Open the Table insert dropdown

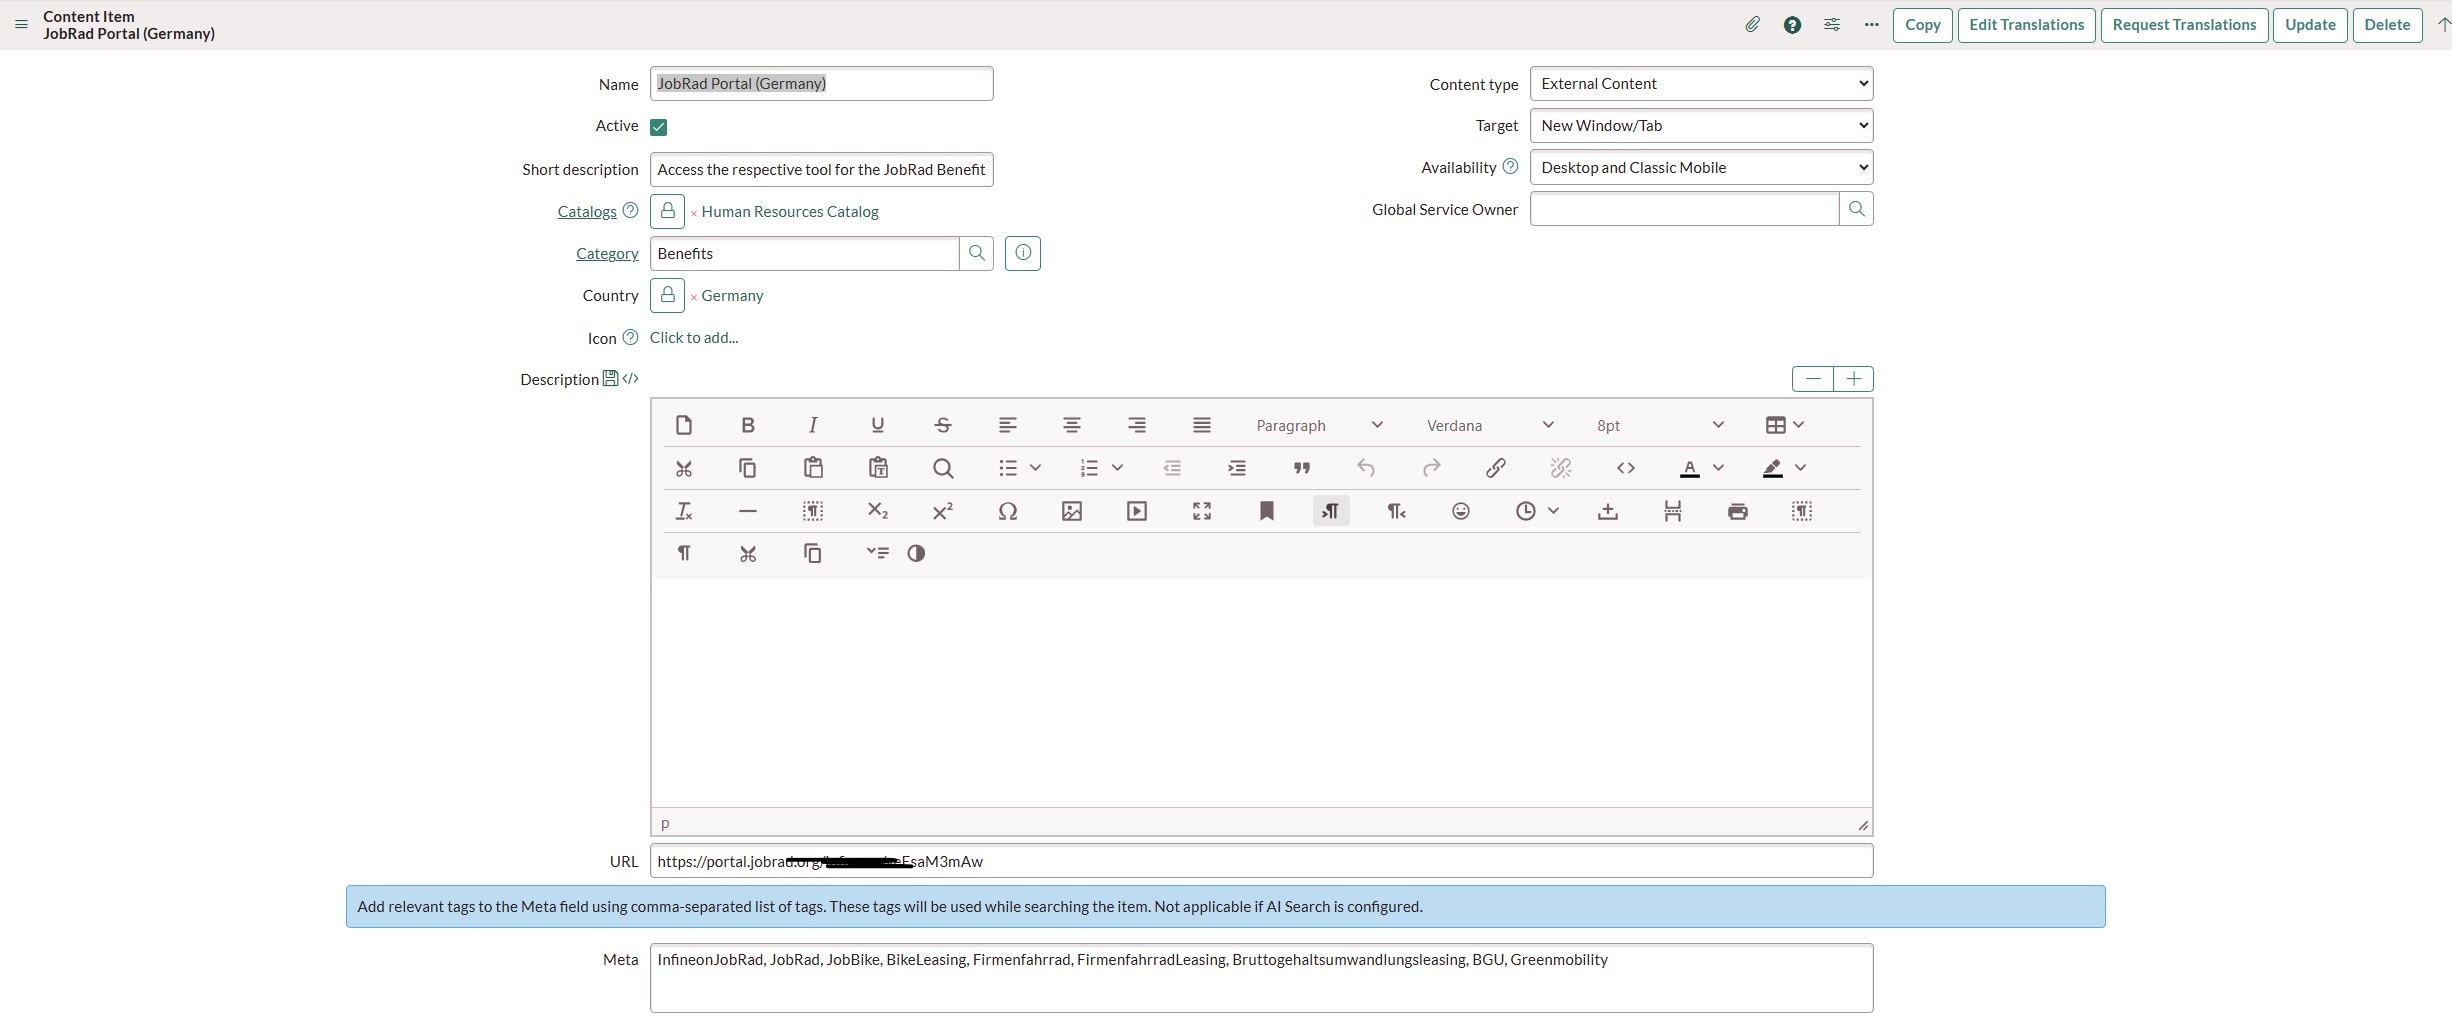tap(1785, 425)
